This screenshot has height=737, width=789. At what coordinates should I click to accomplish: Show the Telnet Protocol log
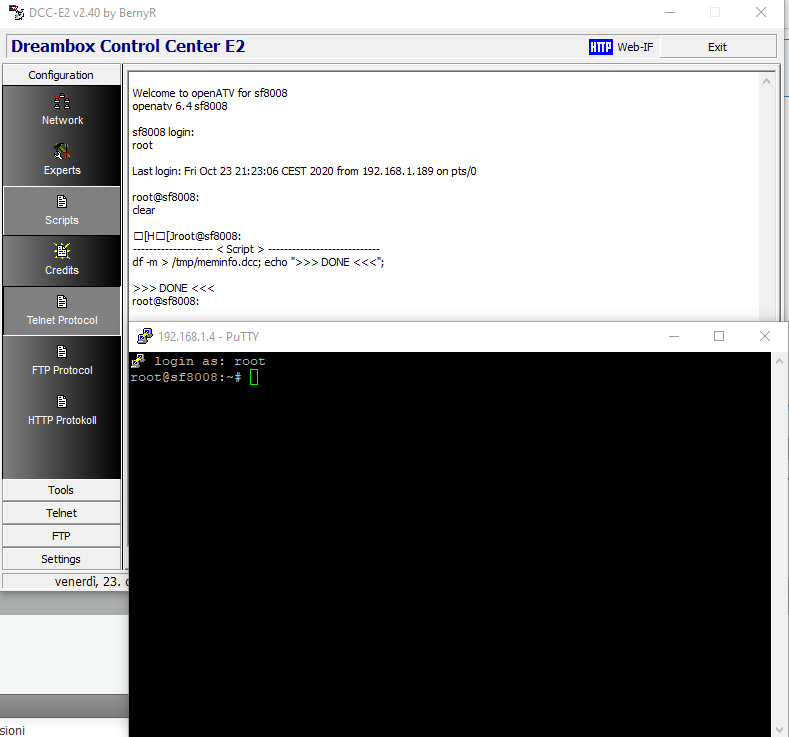[62, 310]
